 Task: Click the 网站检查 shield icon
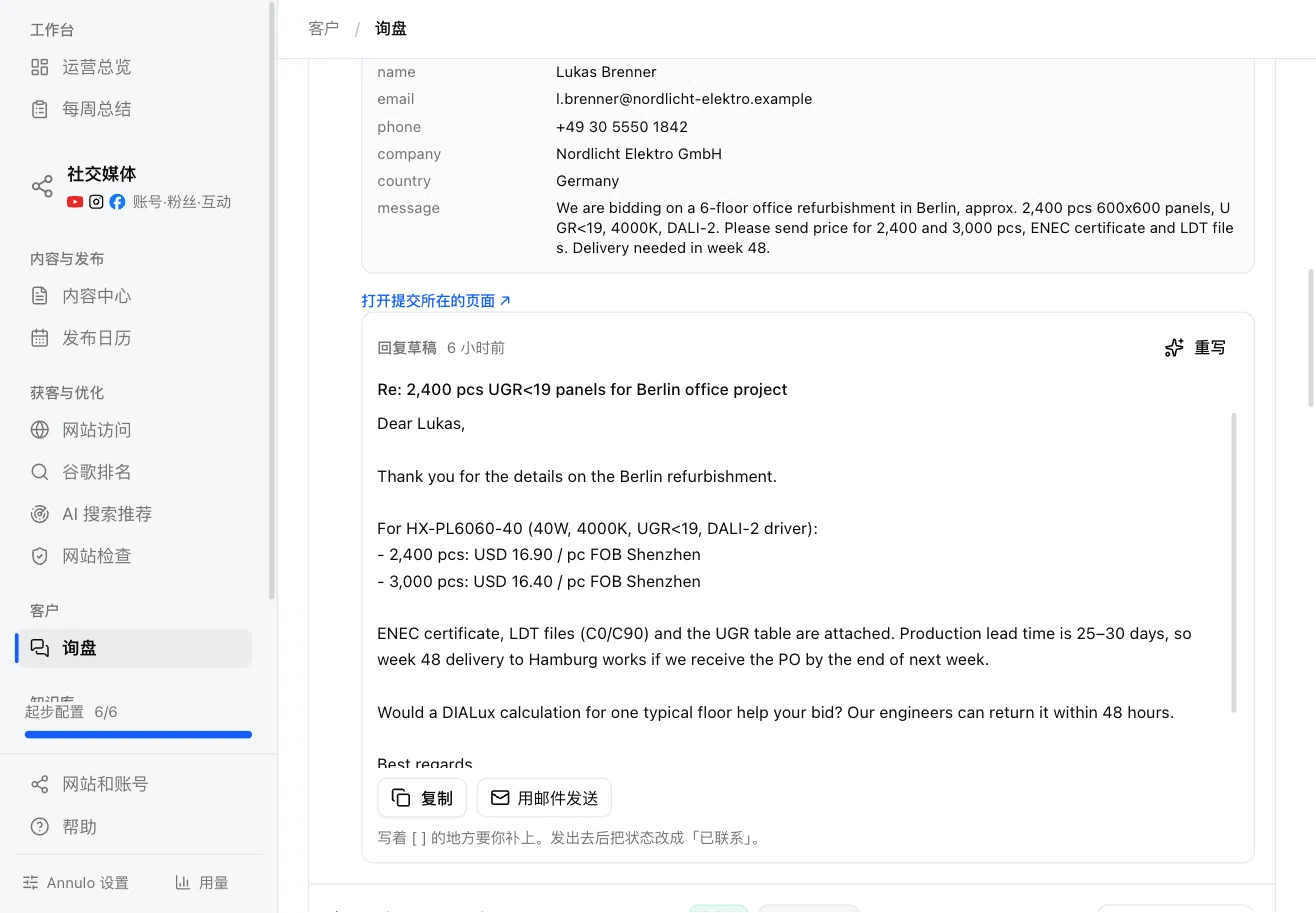[40, 556]
